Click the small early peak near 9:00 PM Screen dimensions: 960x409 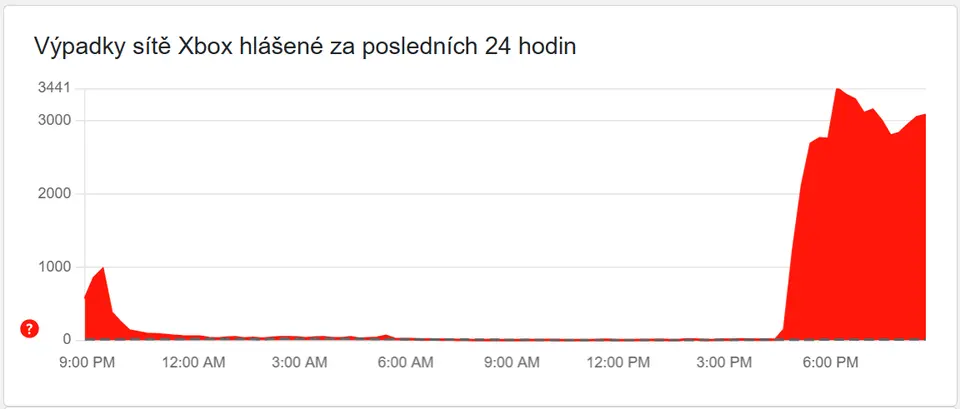[x=103, y=268]
